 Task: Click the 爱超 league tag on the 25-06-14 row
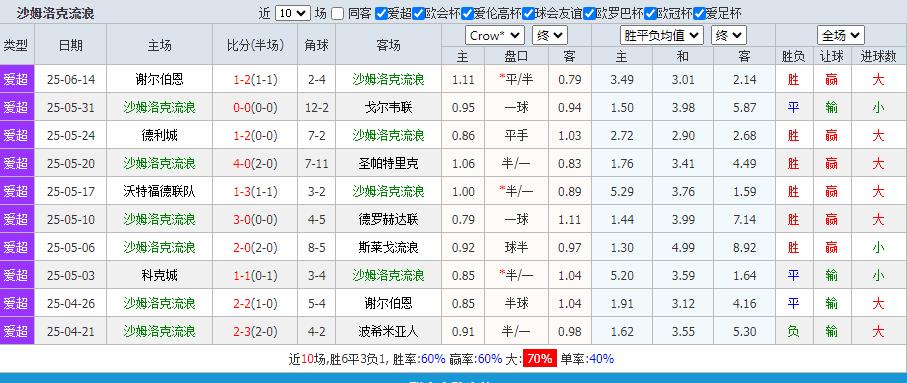tap(17, 79)
